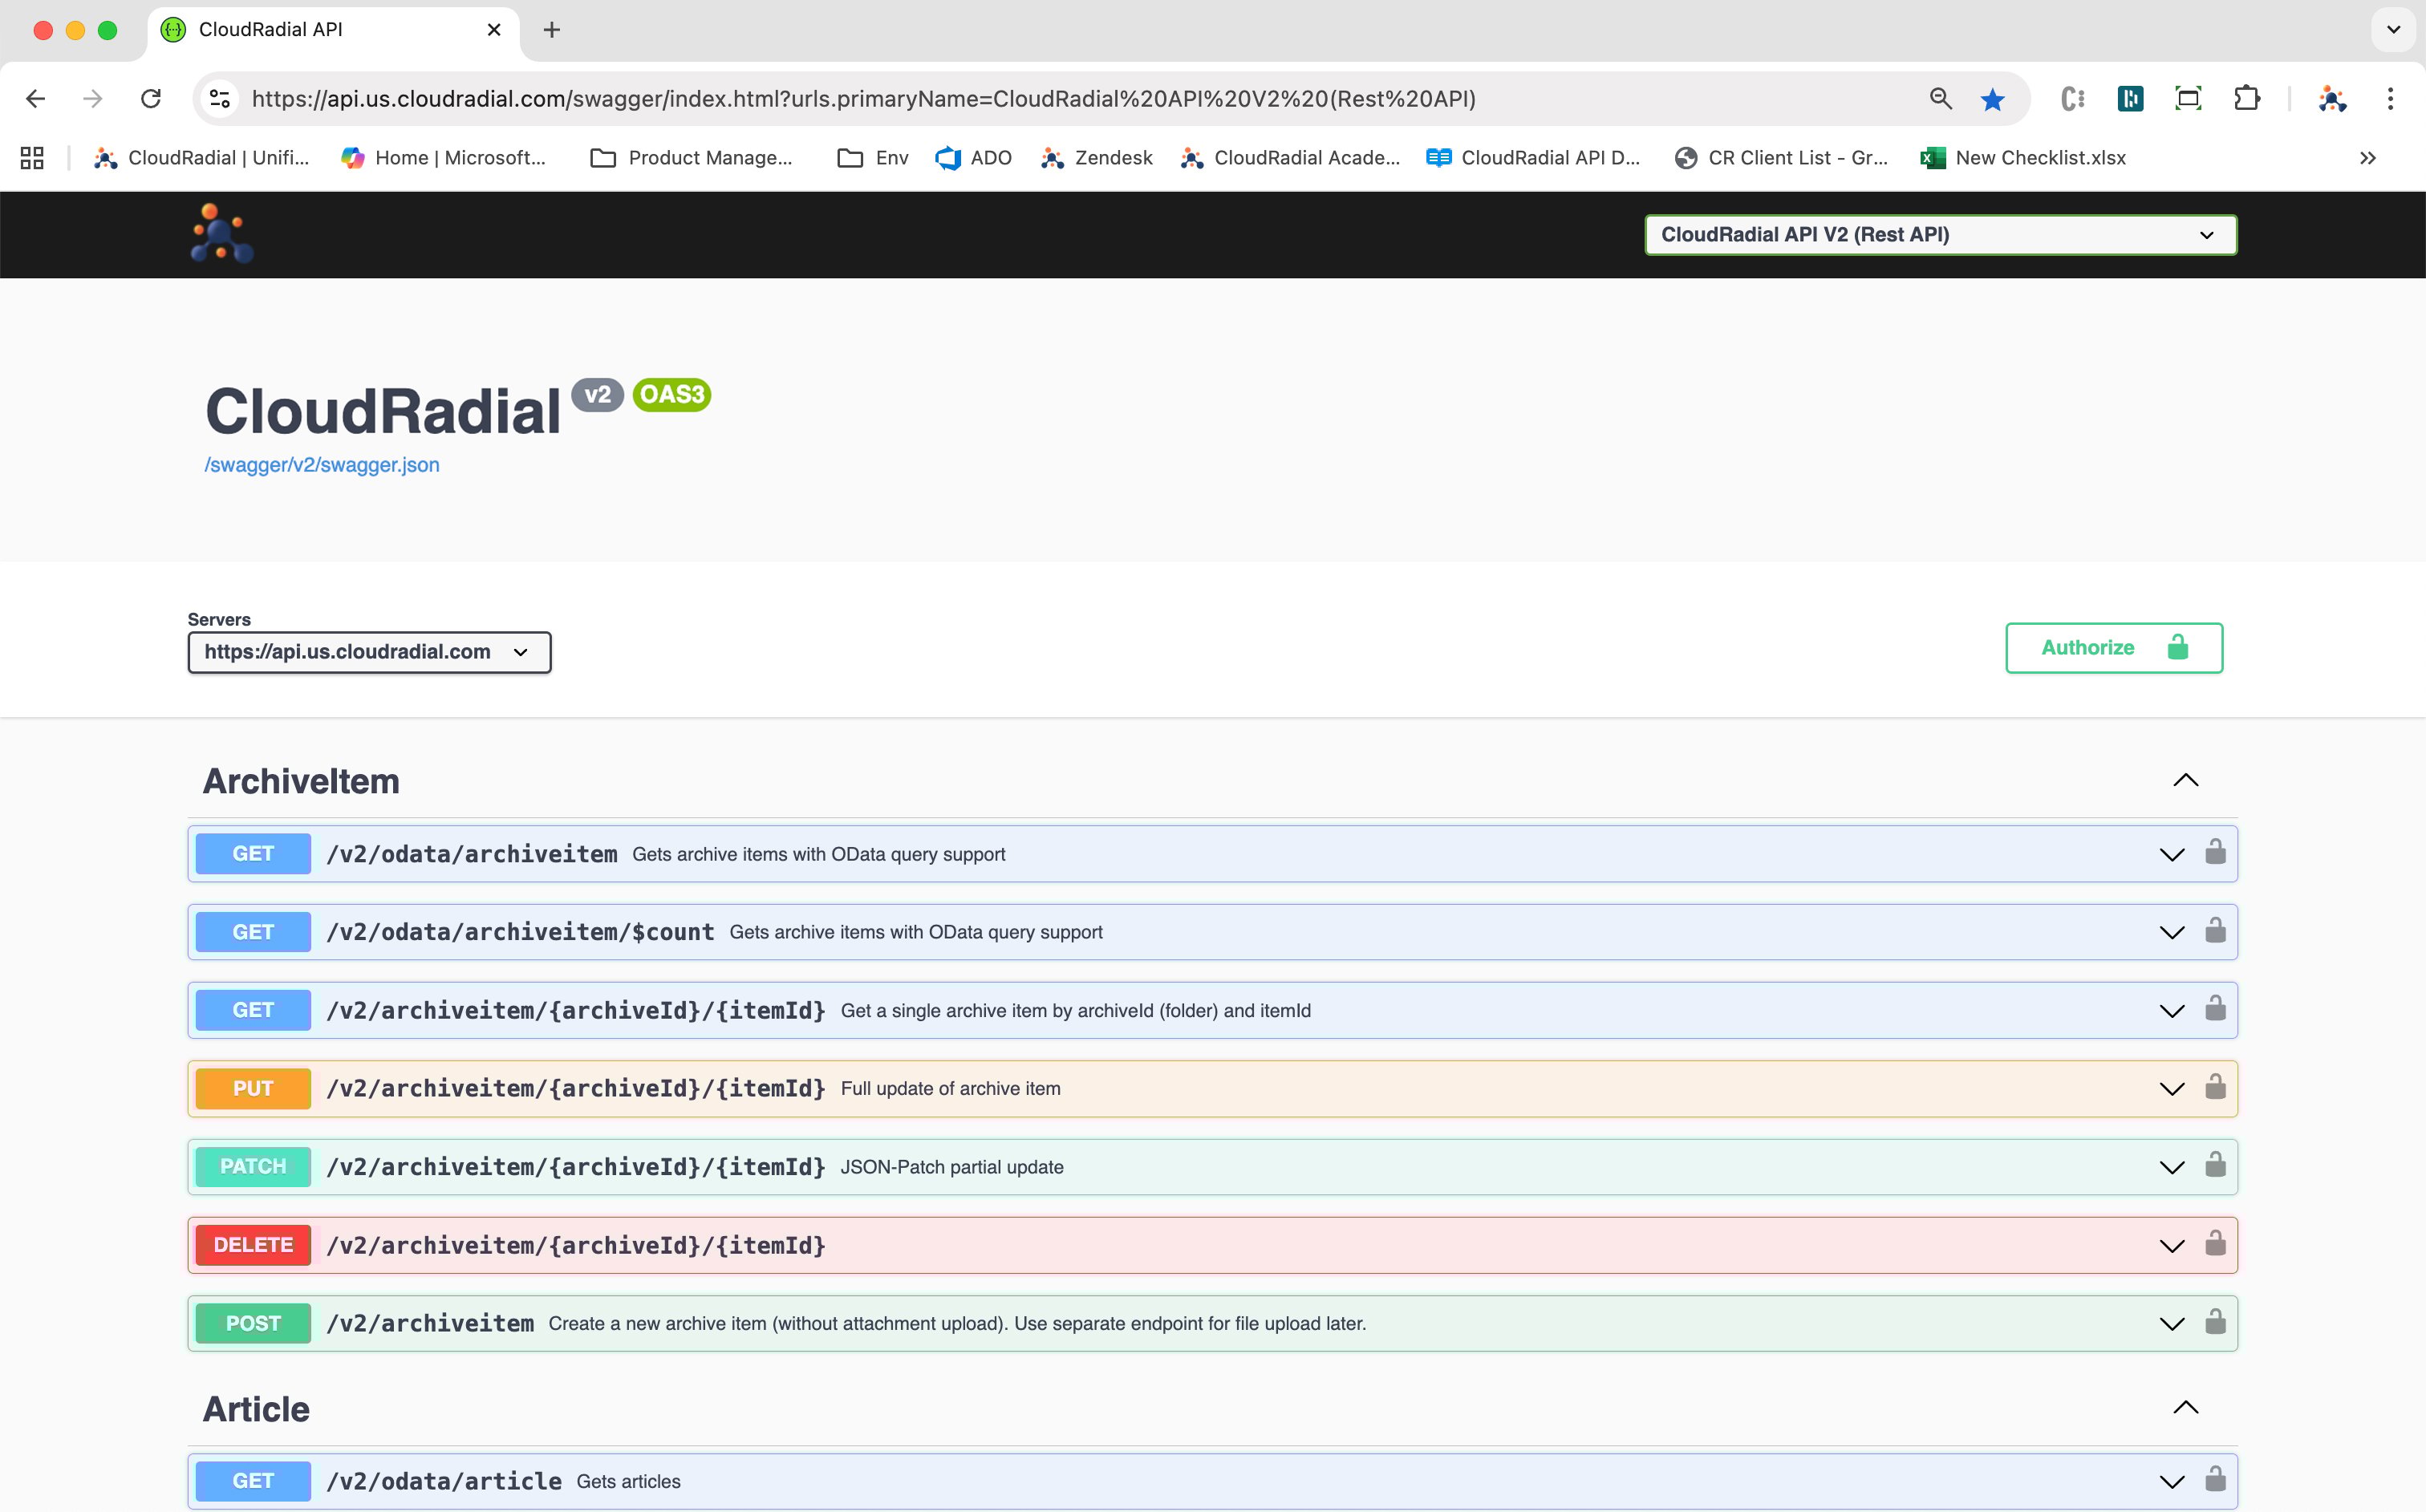
Task: Click the gray C extension icon
Action: (2072, 98)
